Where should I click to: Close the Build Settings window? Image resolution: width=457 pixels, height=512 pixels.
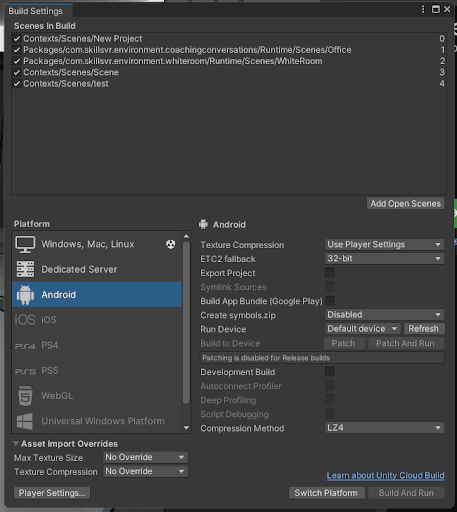tap(447, 9)
